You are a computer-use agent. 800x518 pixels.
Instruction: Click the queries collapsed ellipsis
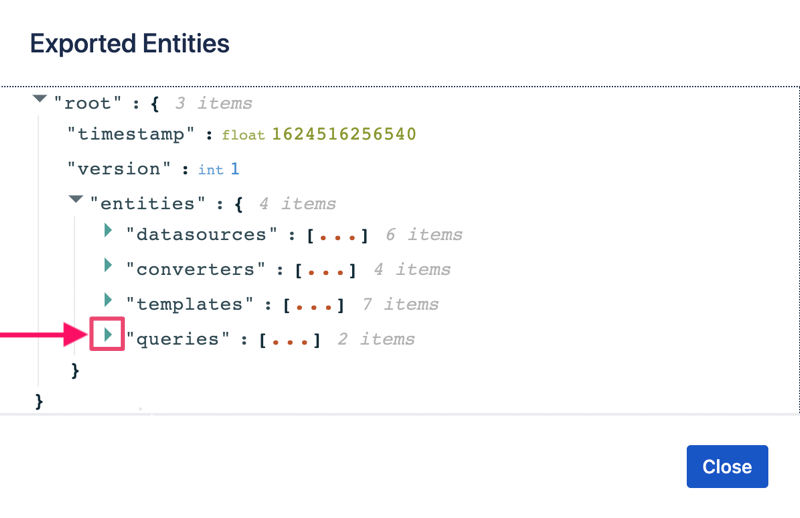pos(289,340)
